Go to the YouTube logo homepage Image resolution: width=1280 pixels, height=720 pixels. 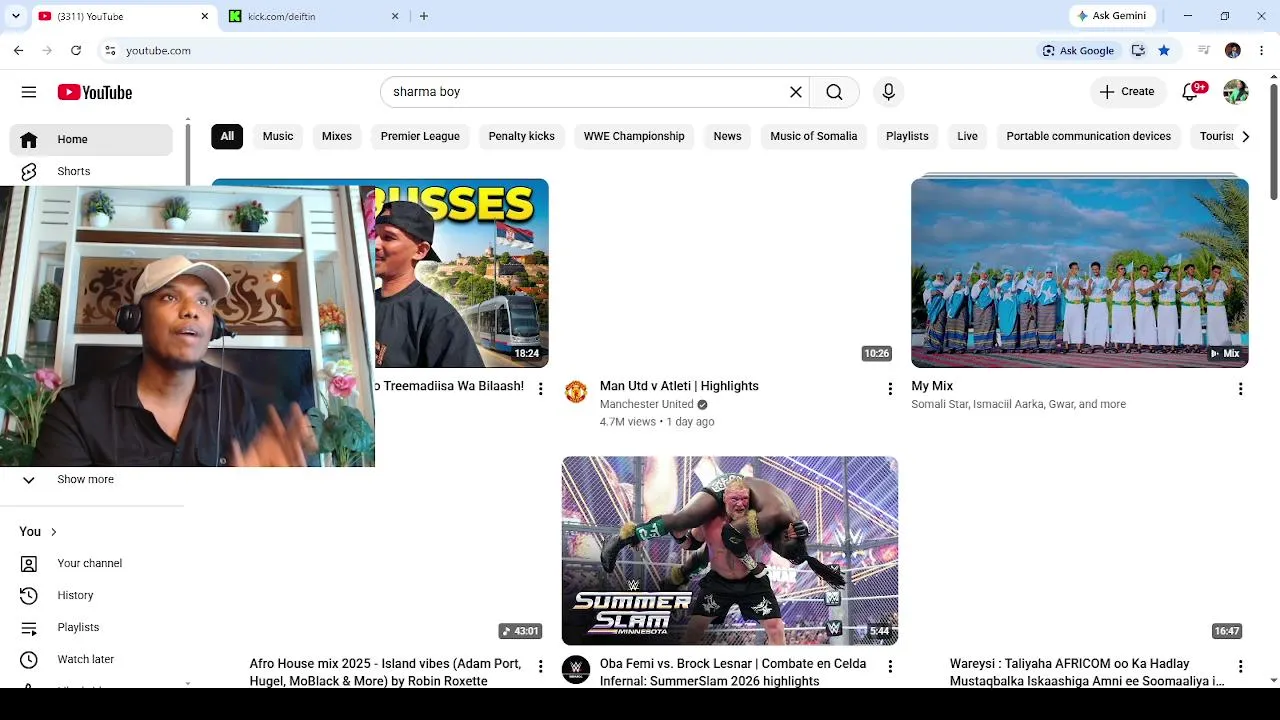[x=95, y=92]
